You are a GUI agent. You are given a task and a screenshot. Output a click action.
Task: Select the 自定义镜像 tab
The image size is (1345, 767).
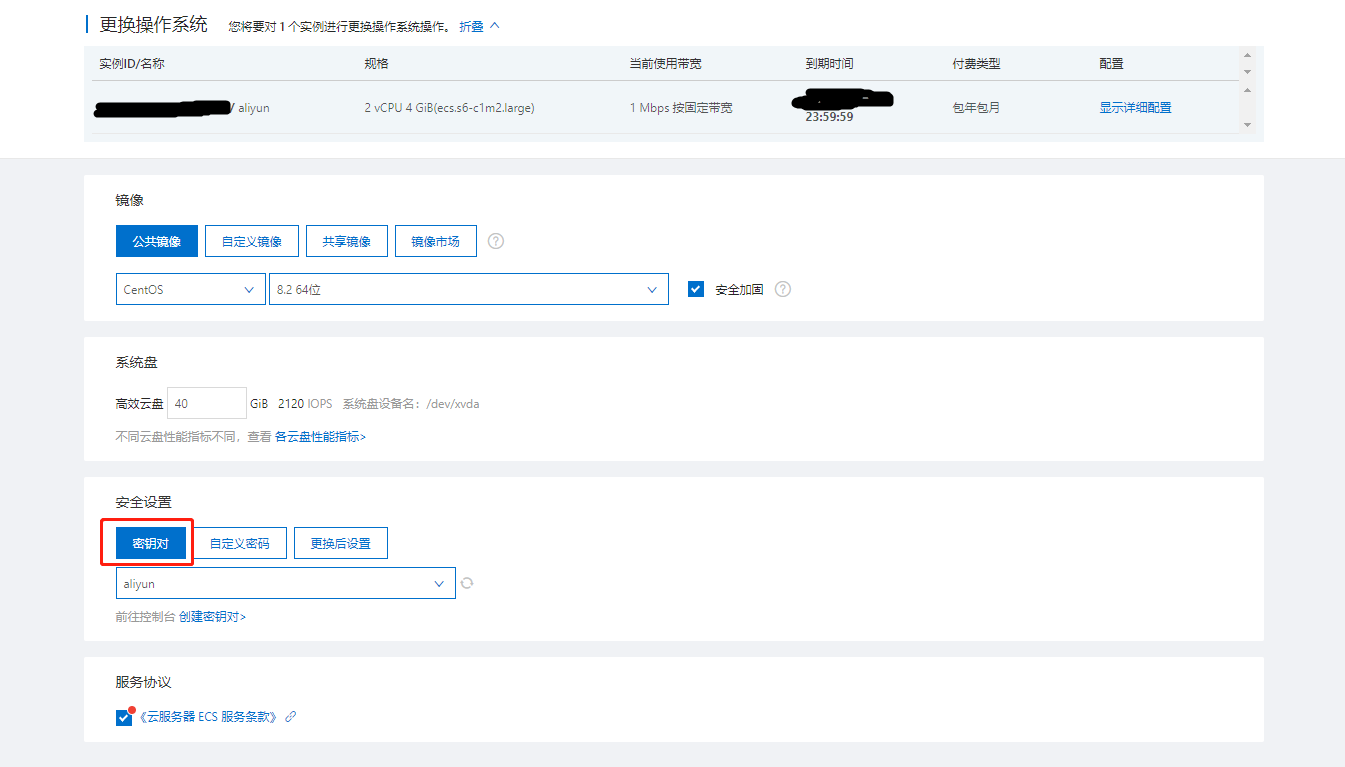tap(252, 241)
